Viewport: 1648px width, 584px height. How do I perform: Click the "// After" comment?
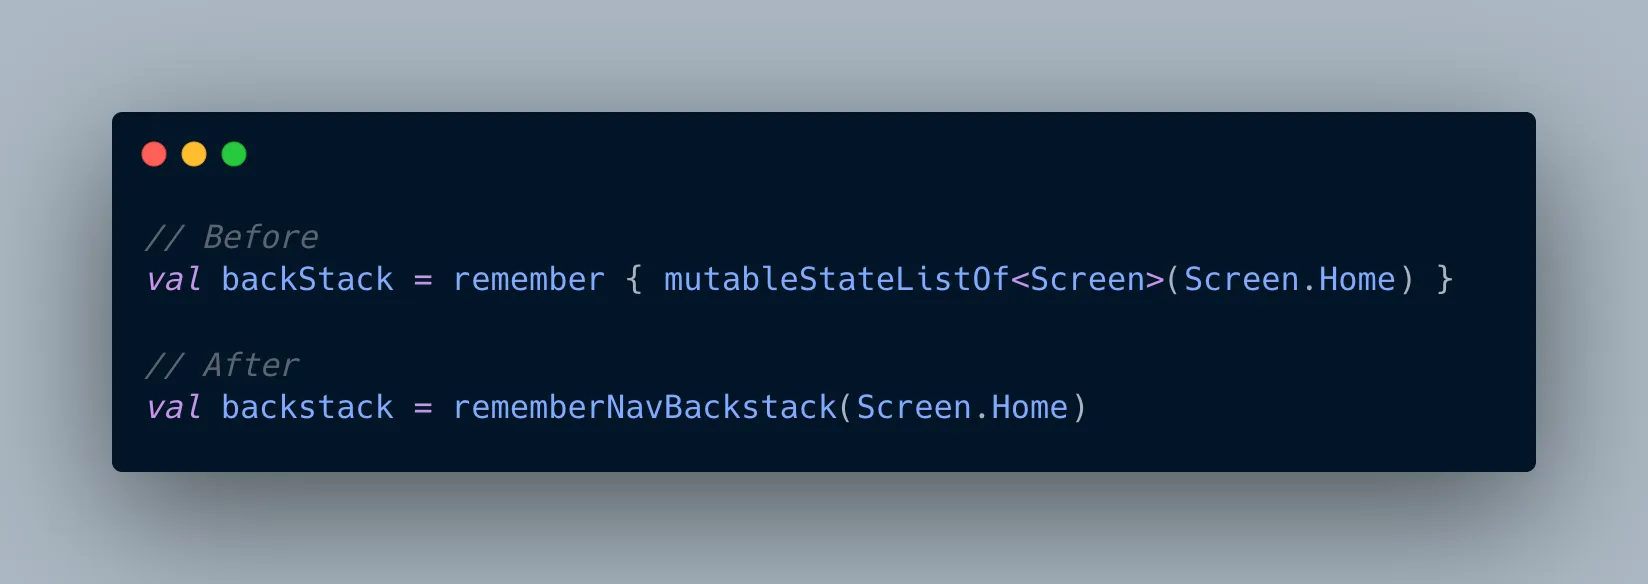[222, 366]
